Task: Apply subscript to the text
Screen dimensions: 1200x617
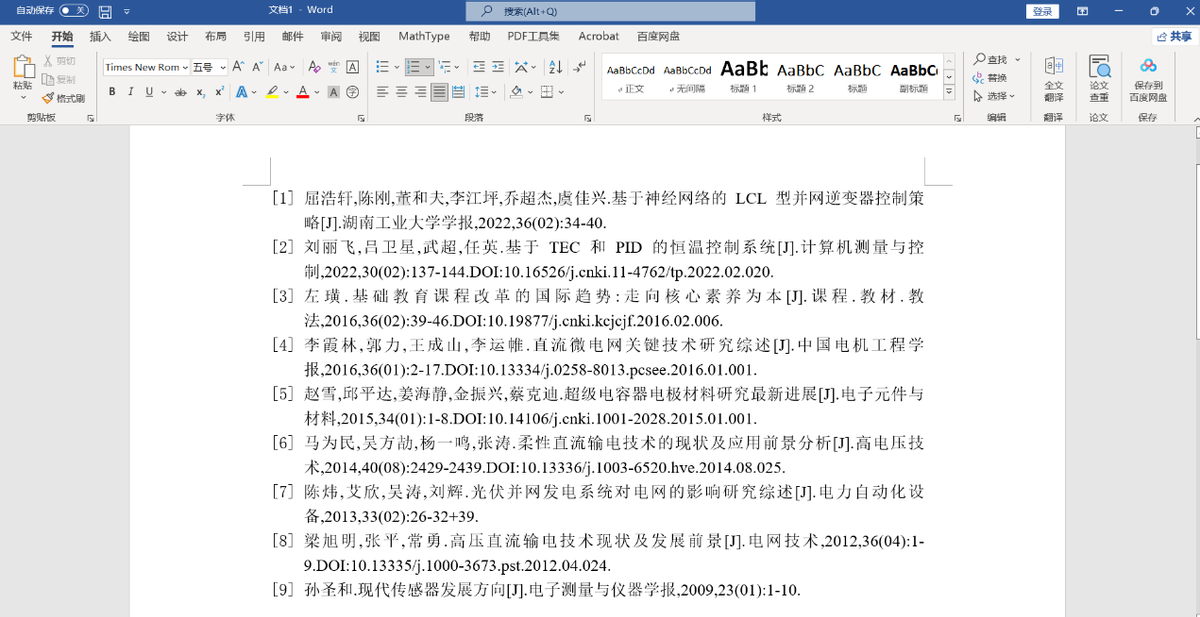Action: [x=201, y=92]
